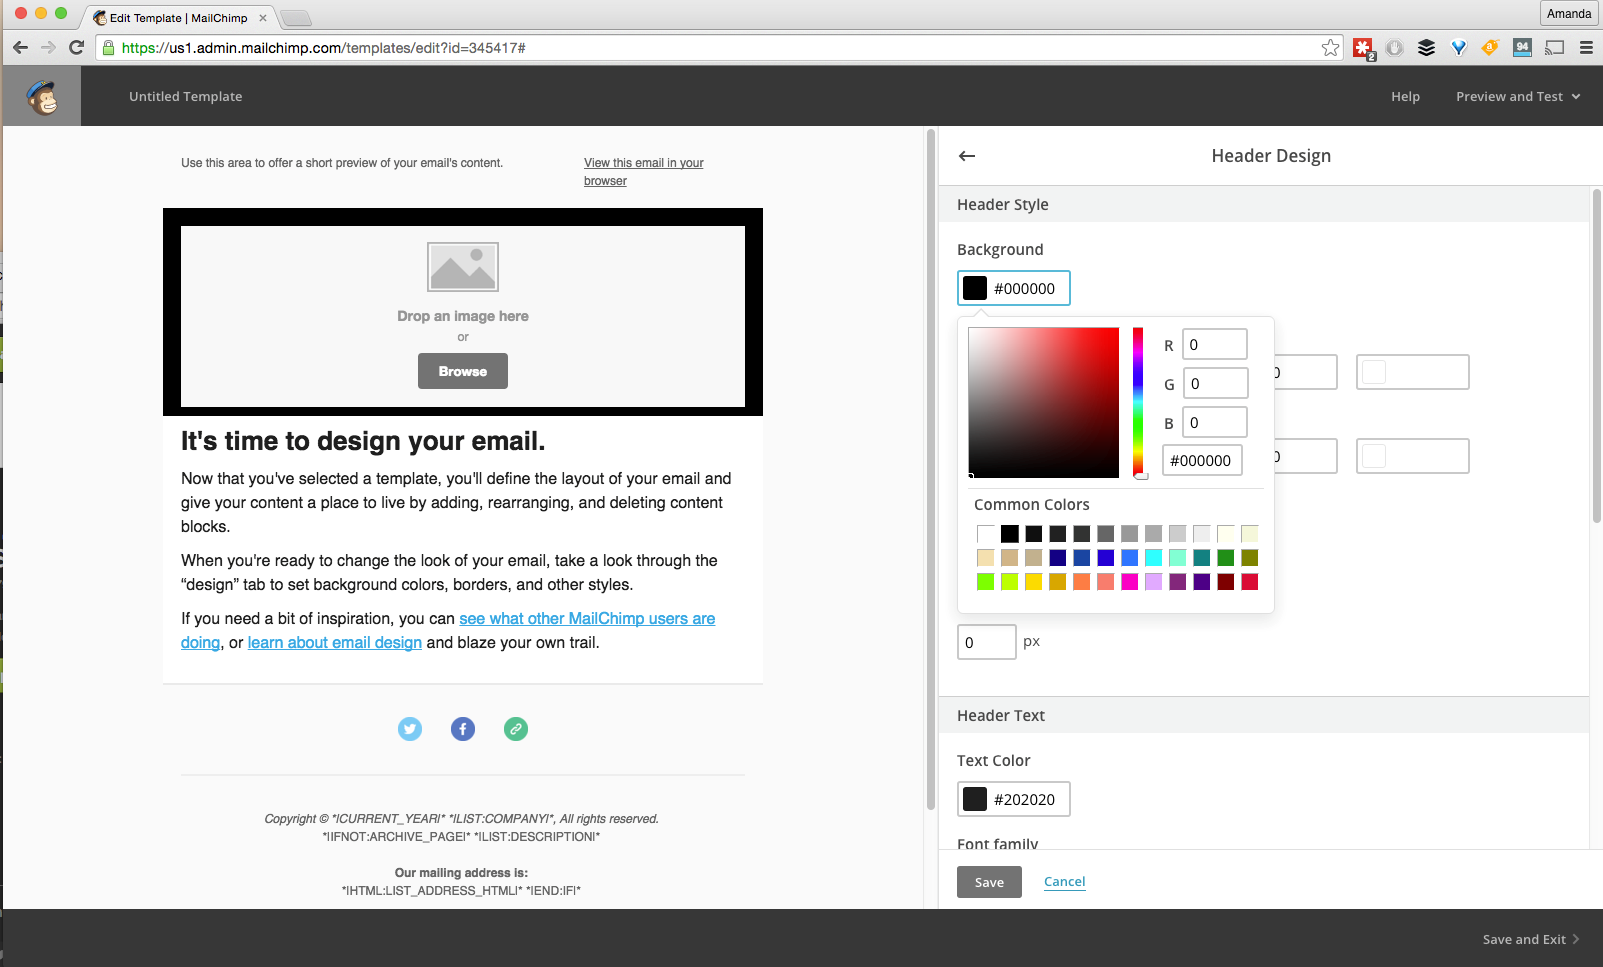The width and height of the screenshot is (1603, 967).
Task: Open the Text Color picker field
Action: (1013, 800)
